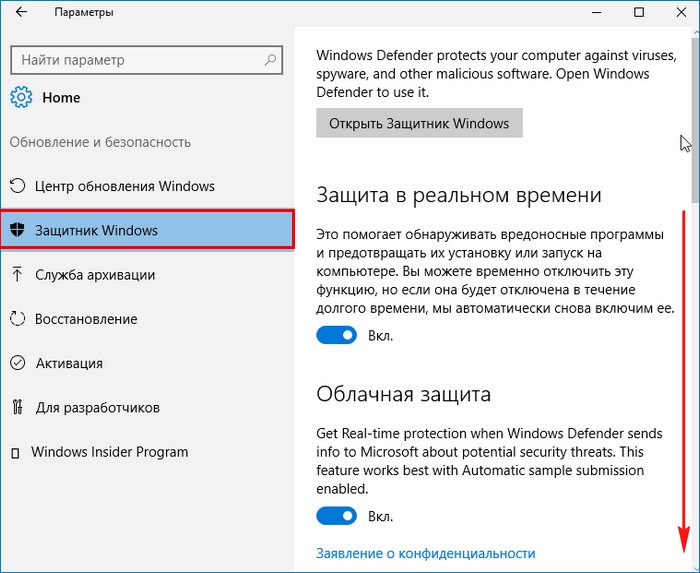
Task: Click the back arrow icon
Action: pos(21,12)
